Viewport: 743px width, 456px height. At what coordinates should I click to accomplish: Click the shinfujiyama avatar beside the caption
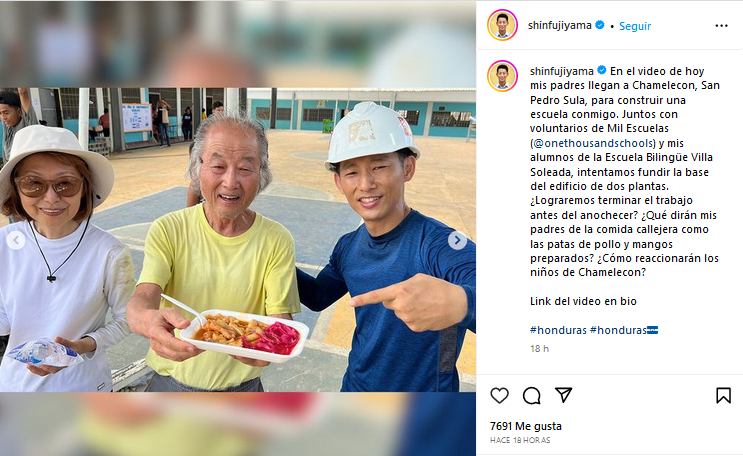click(x=502, y=76)
